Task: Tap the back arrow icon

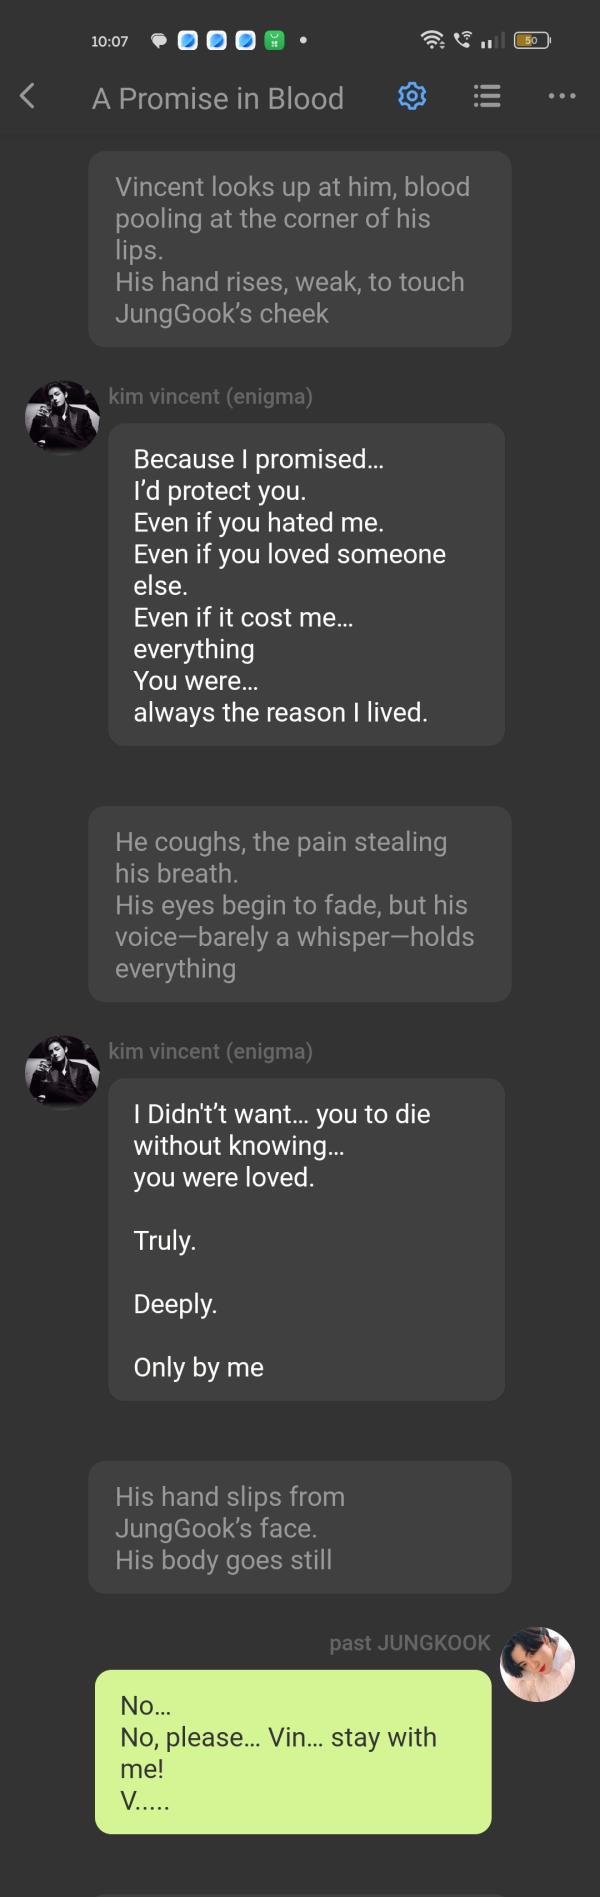Action: [27, 96]
